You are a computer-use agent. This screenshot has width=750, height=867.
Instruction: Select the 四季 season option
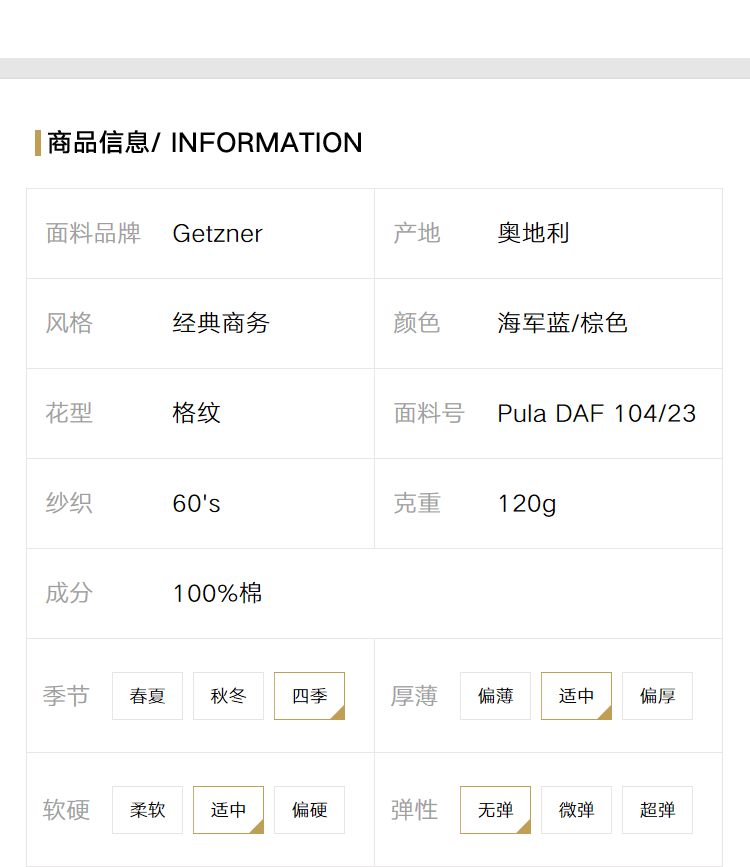click(x=309, y=696)
